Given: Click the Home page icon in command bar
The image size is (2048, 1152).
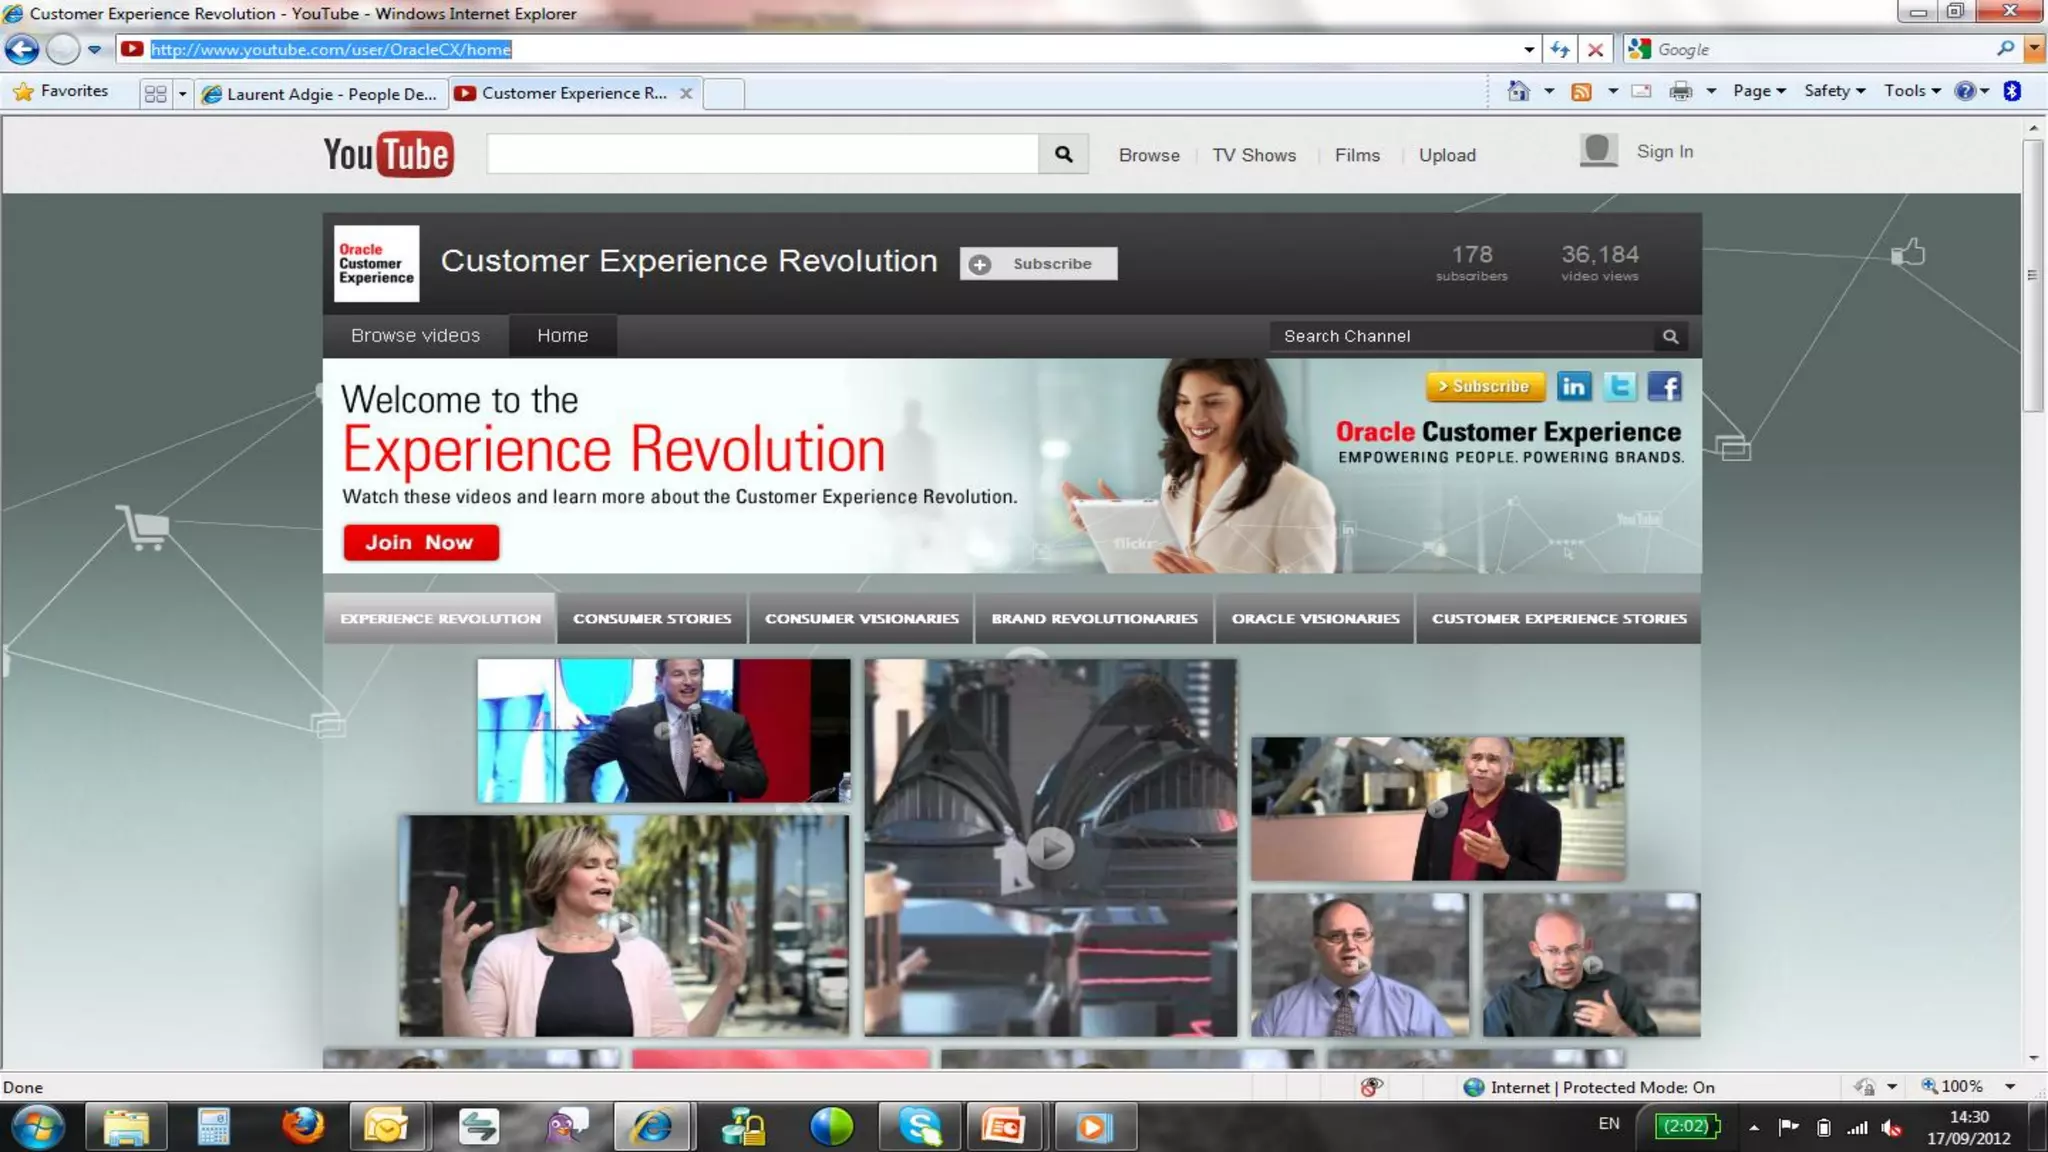Looking at the screenshot, I should tap(1518, 91).
